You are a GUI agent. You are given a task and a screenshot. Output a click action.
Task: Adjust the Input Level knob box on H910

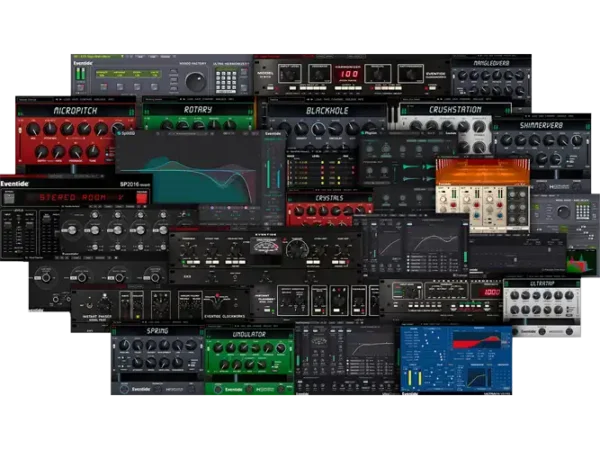point(290,74)
